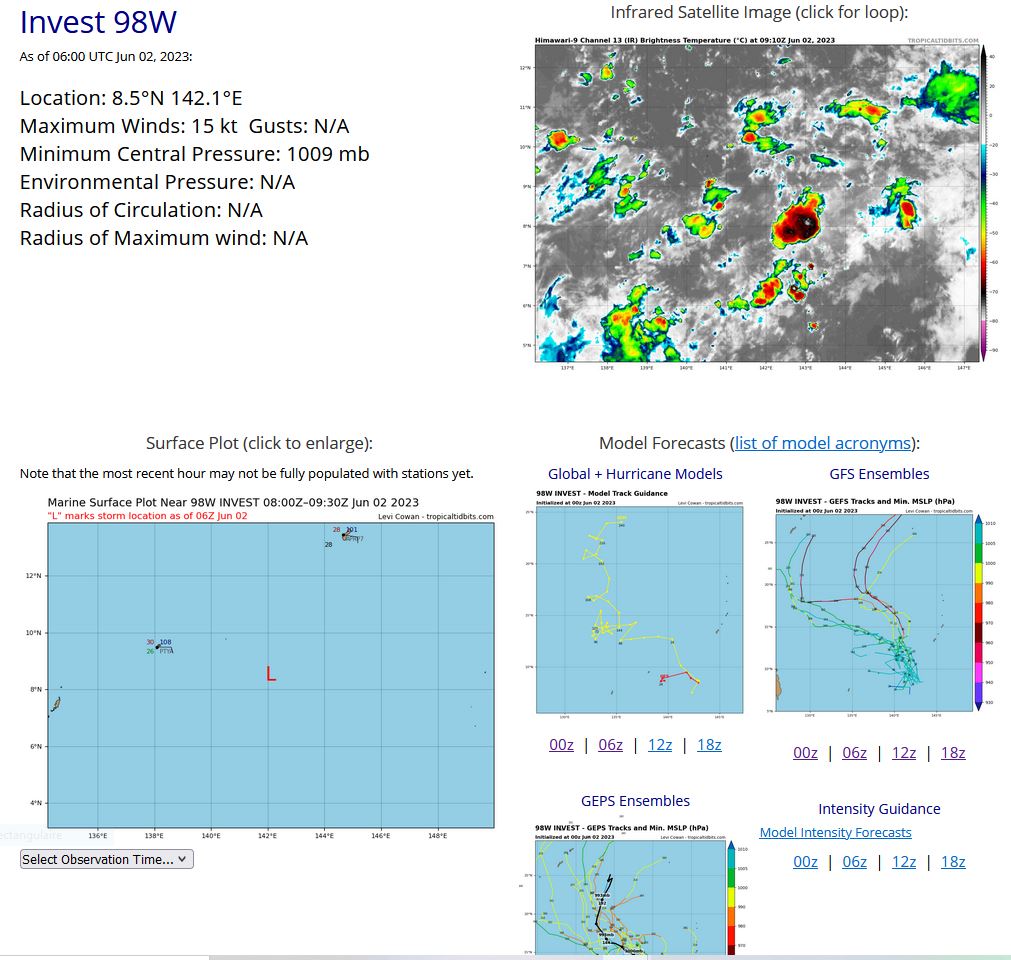Screen dimensions: 1011x960
Task: Select 00z run under GFS Ensembles
Action: [805, 752]
